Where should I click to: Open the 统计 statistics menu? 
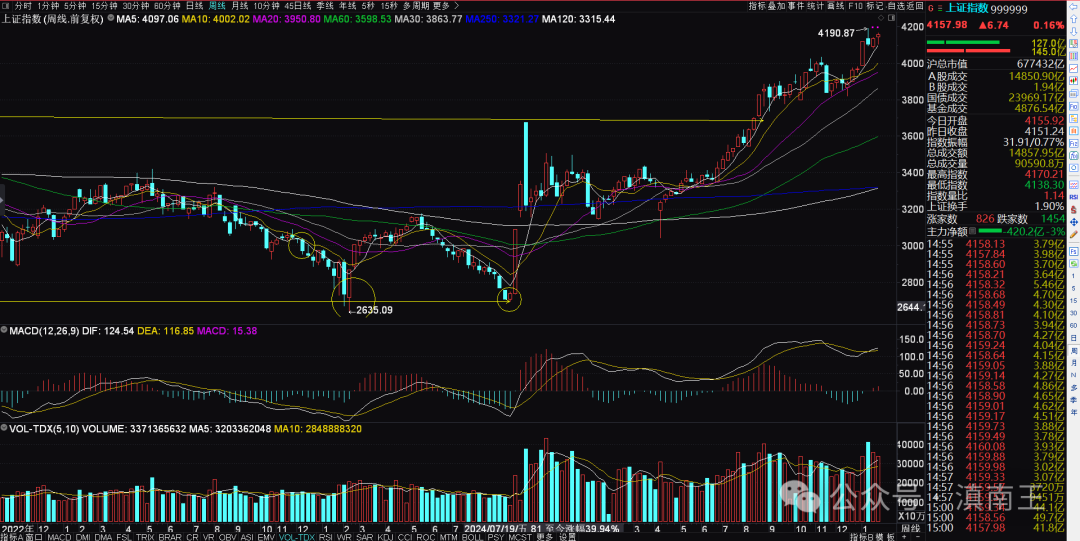tap(816, 6)
